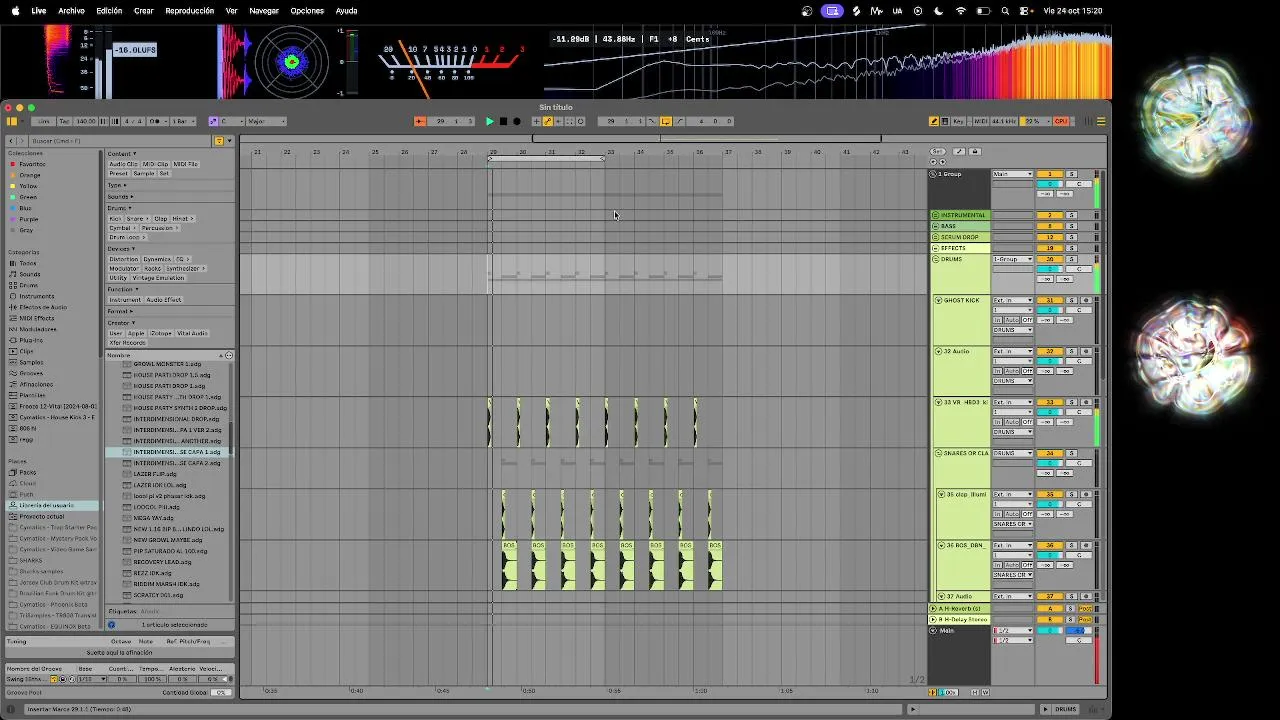Open the Major scale type dropdown
Image resolution: width=1280 pixels, height=720 pixels.
tap(267, 121)
